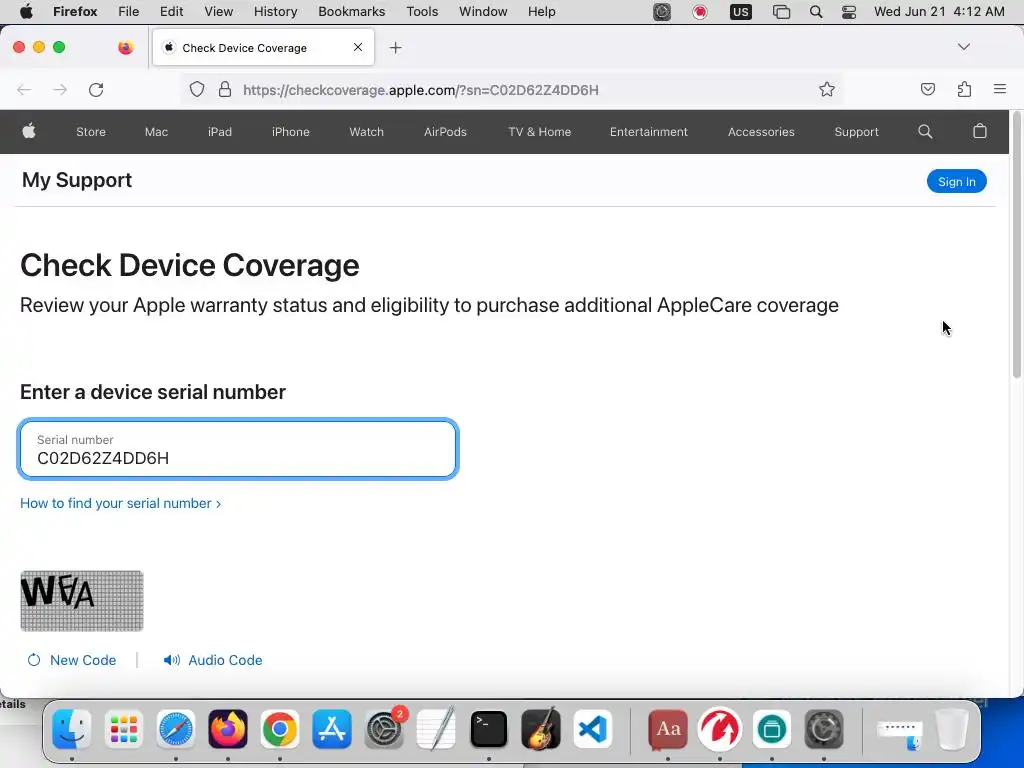The image size is (1024, 768).
Task: Request a New Code captcha
Action: tap(72, 660)
